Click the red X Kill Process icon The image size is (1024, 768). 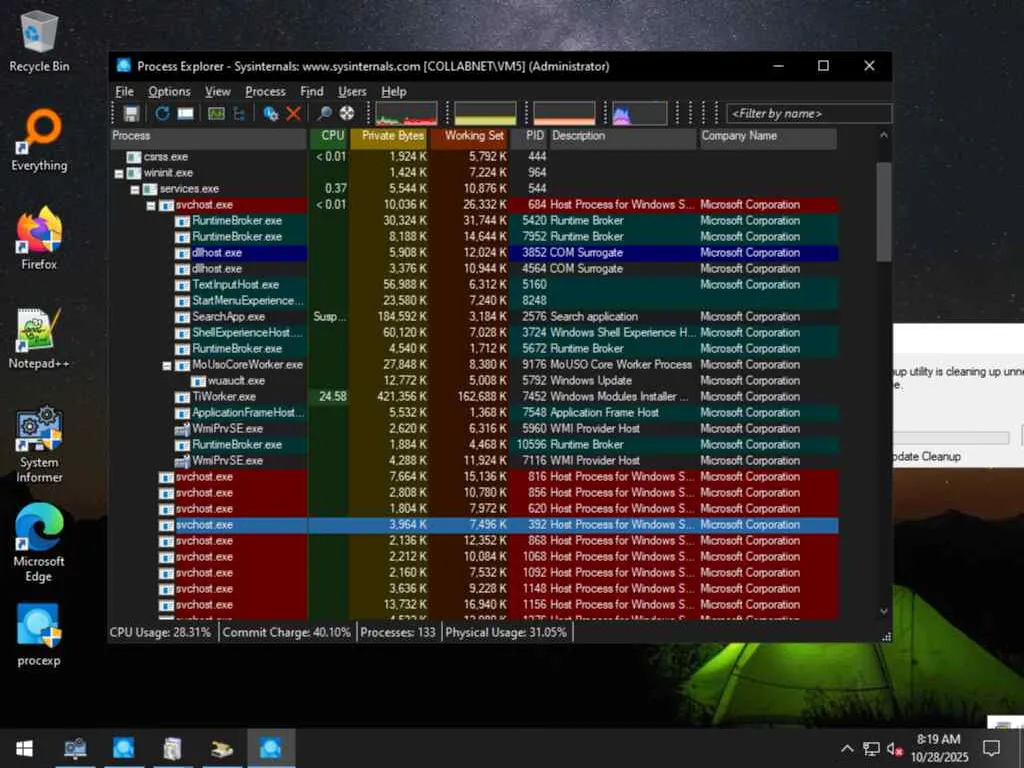coord(293,114)
